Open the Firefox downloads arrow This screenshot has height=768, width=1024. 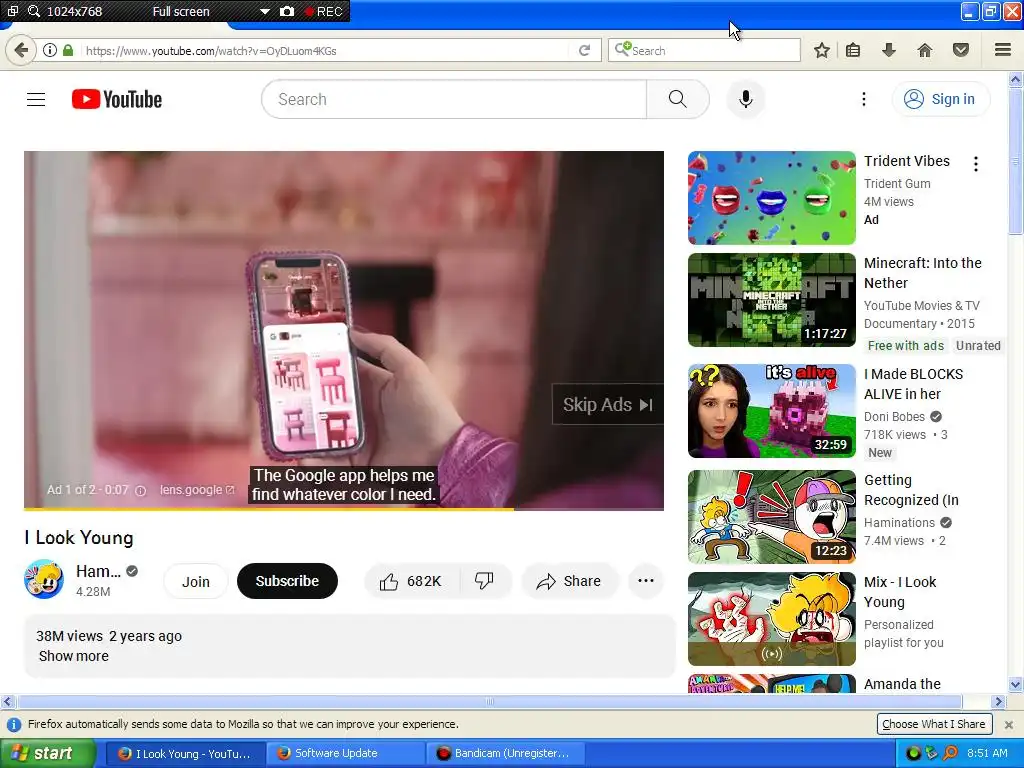click(x=889, y=50)
